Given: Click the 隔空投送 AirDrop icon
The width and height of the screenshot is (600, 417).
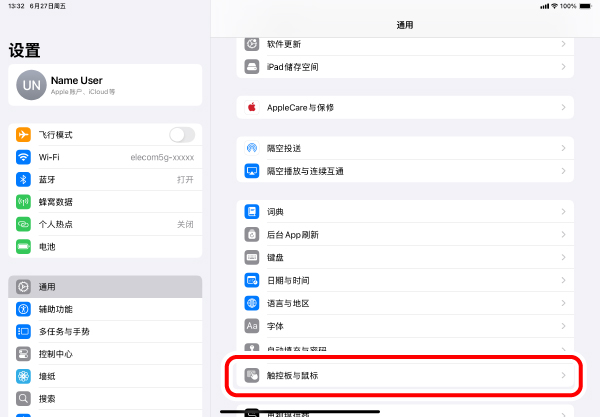Looking at the screenshot, I should pyautogui.click(x=253, y=148).
